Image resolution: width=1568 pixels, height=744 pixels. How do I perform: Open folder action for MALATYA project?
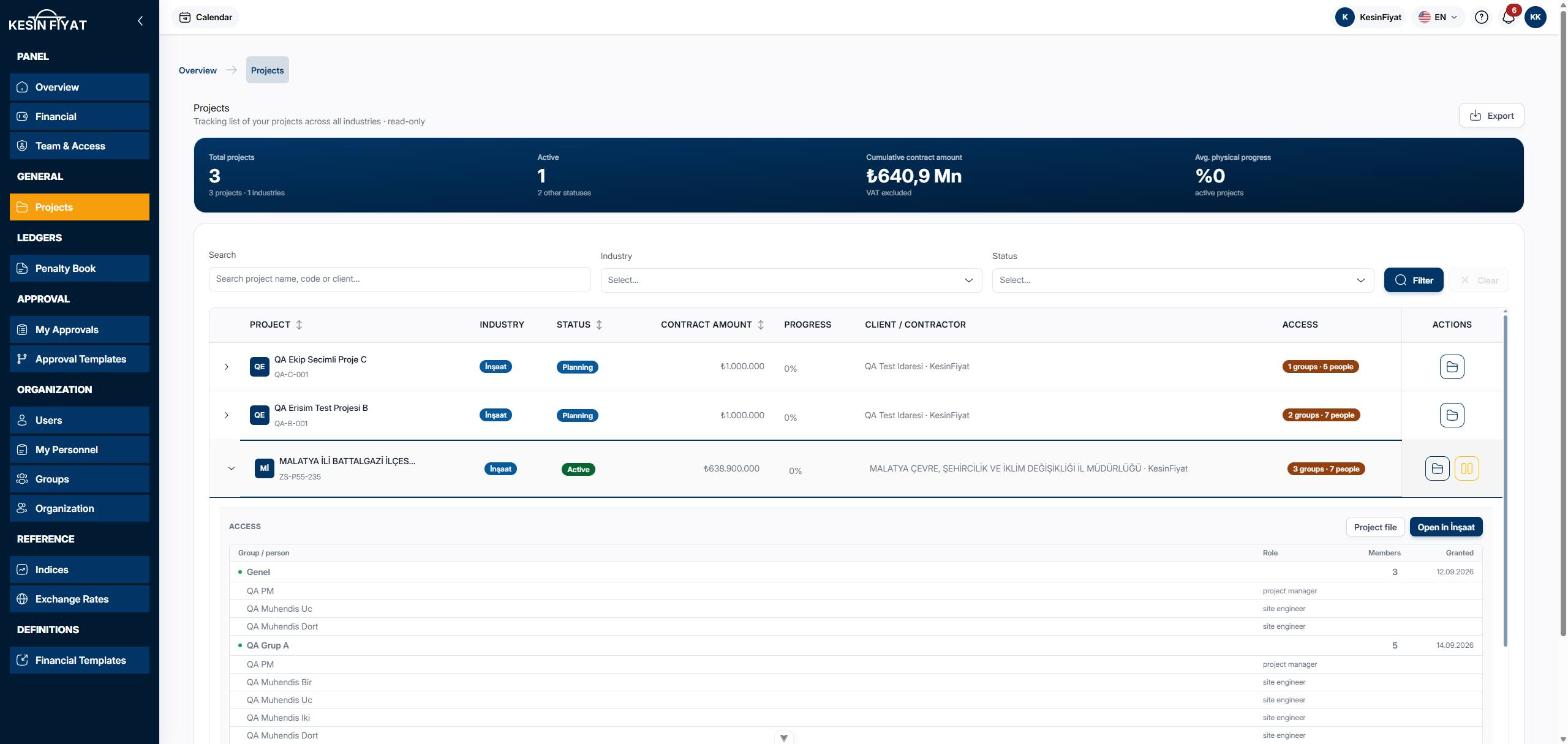(x=1437, y=468)
